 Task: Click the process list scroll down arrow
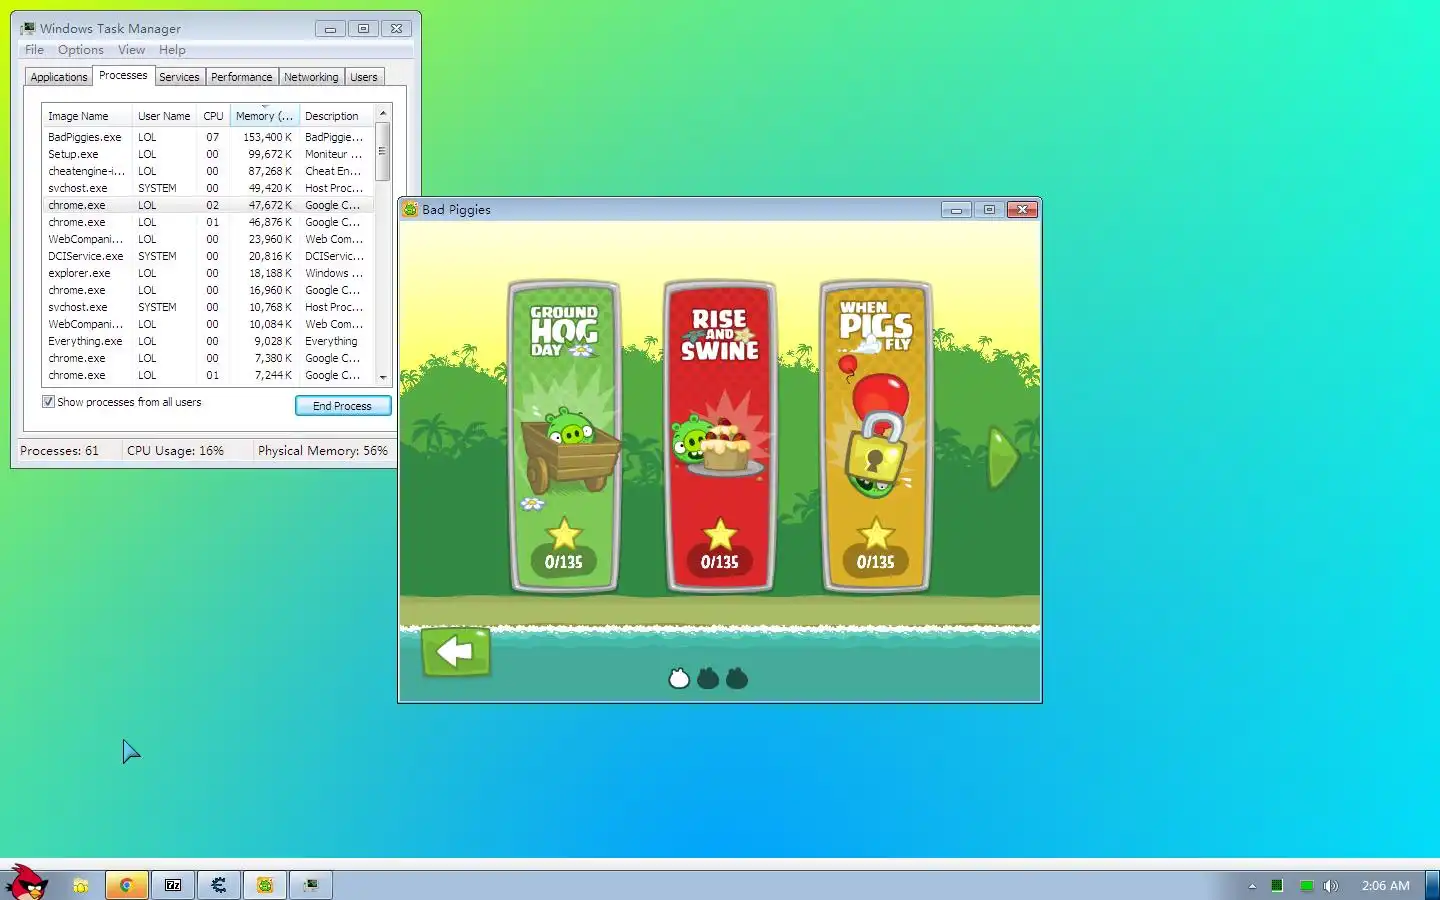pyautogui.click(x=383, y=377)
